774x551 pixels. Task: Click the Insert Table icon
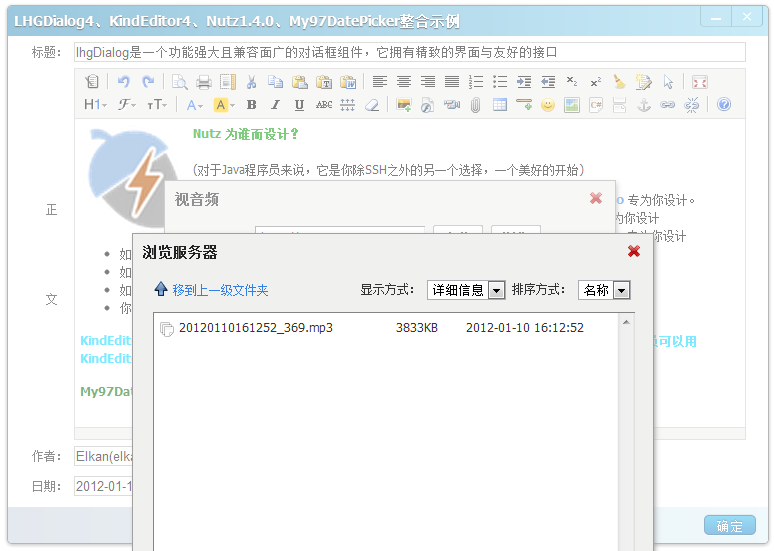coord(500,104)
